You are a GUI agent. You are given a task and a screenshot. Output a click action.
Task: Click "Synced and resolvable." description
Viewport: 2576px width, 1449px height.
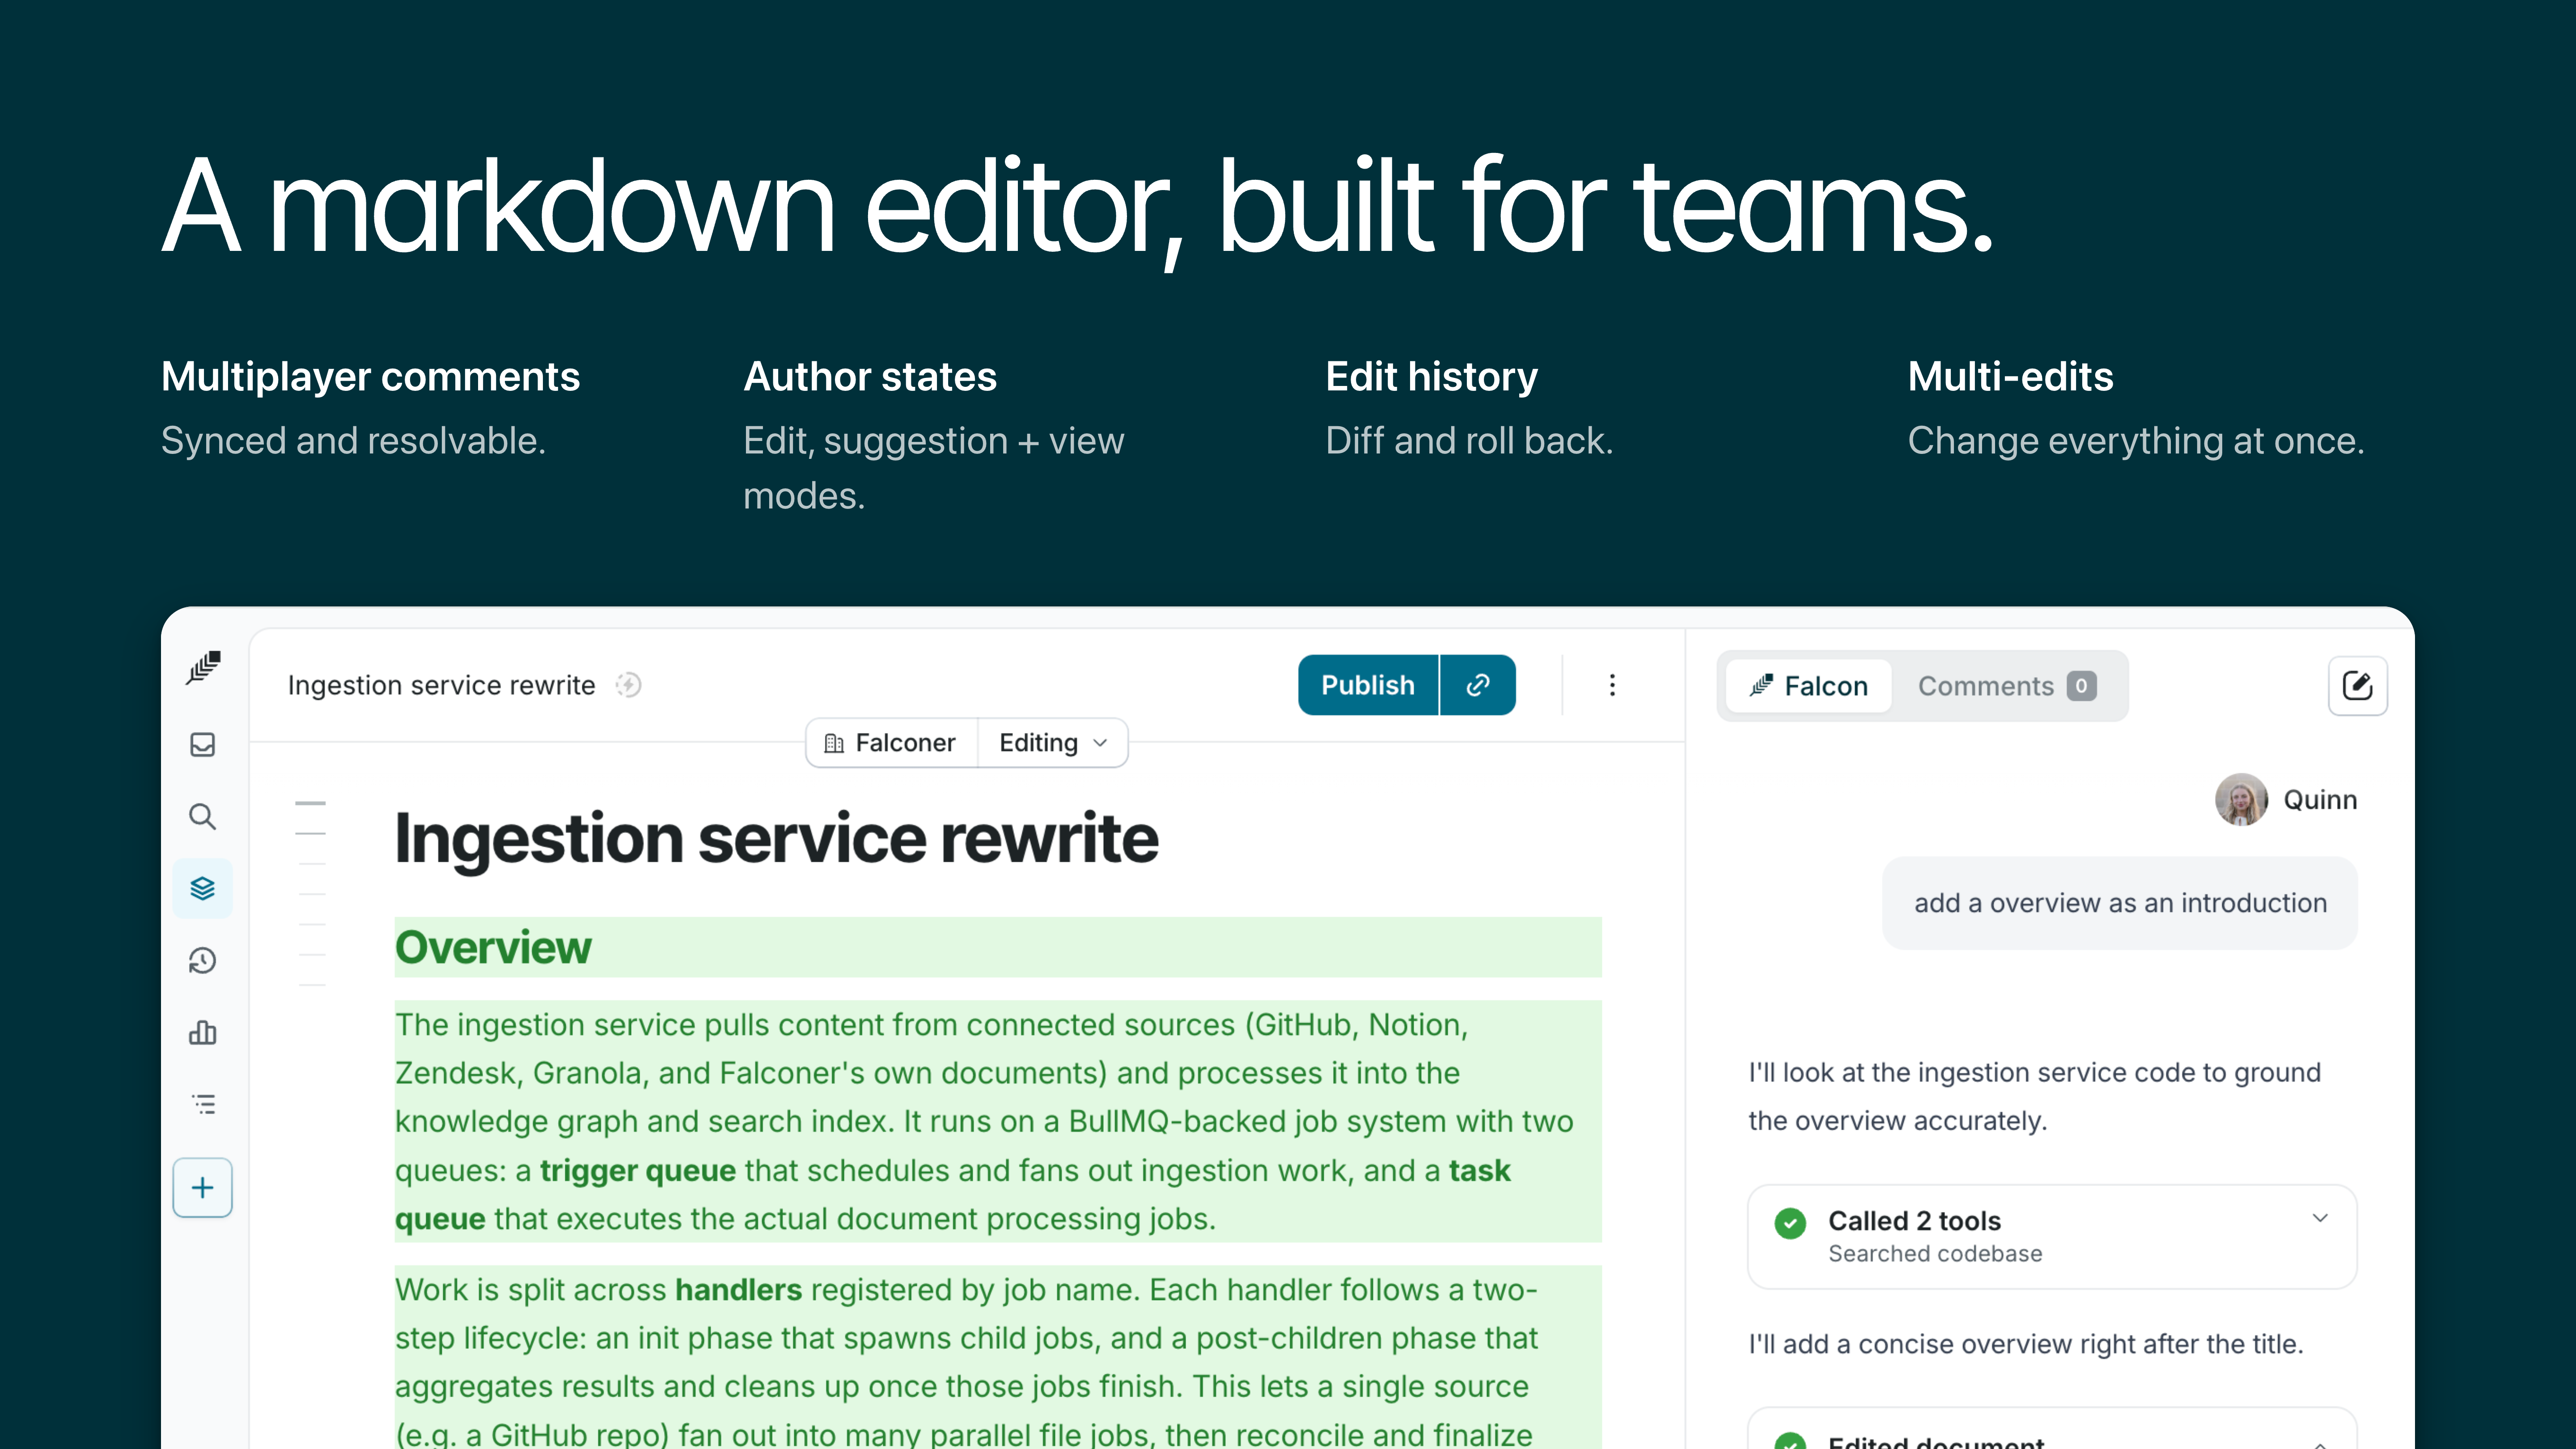tap(354, 441)
